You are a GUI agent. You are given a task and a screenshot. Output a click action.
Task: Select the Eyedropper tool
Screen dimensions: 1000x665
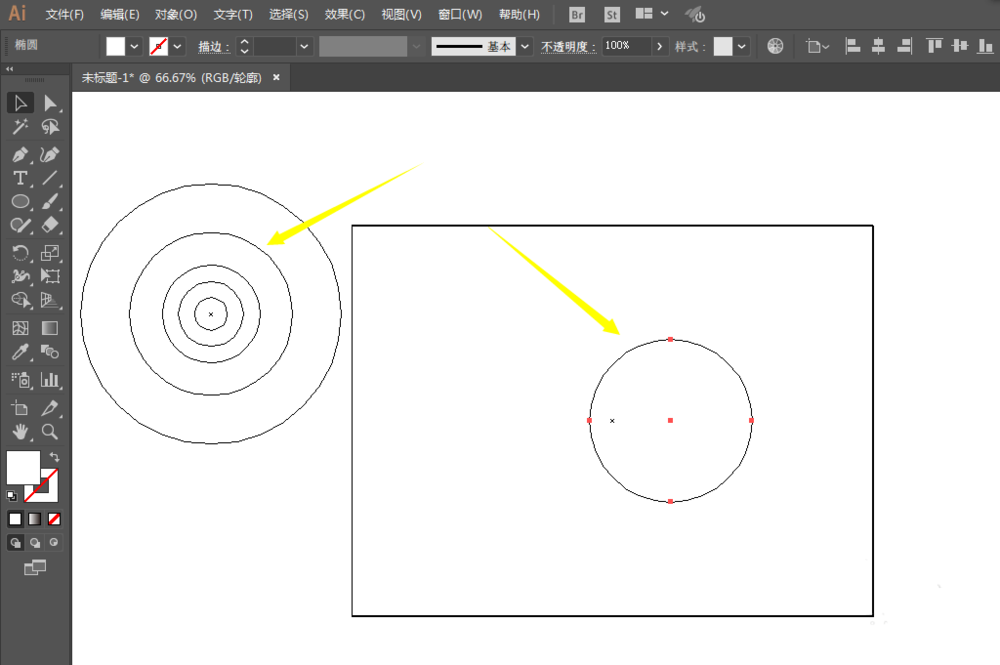[x=20, y=352]
